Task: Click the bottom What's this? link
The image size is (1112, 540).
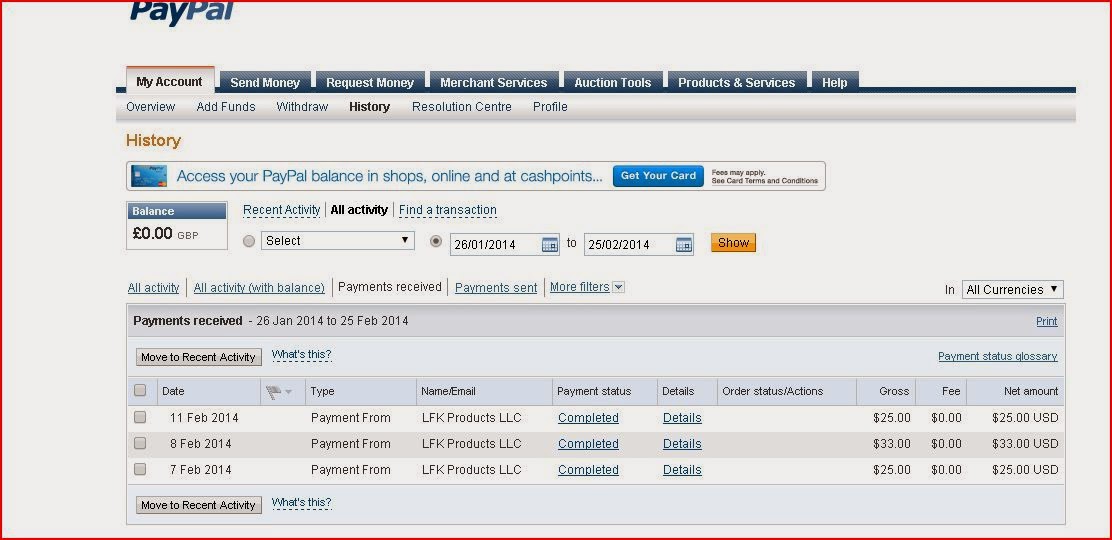Action: point(301,502)
